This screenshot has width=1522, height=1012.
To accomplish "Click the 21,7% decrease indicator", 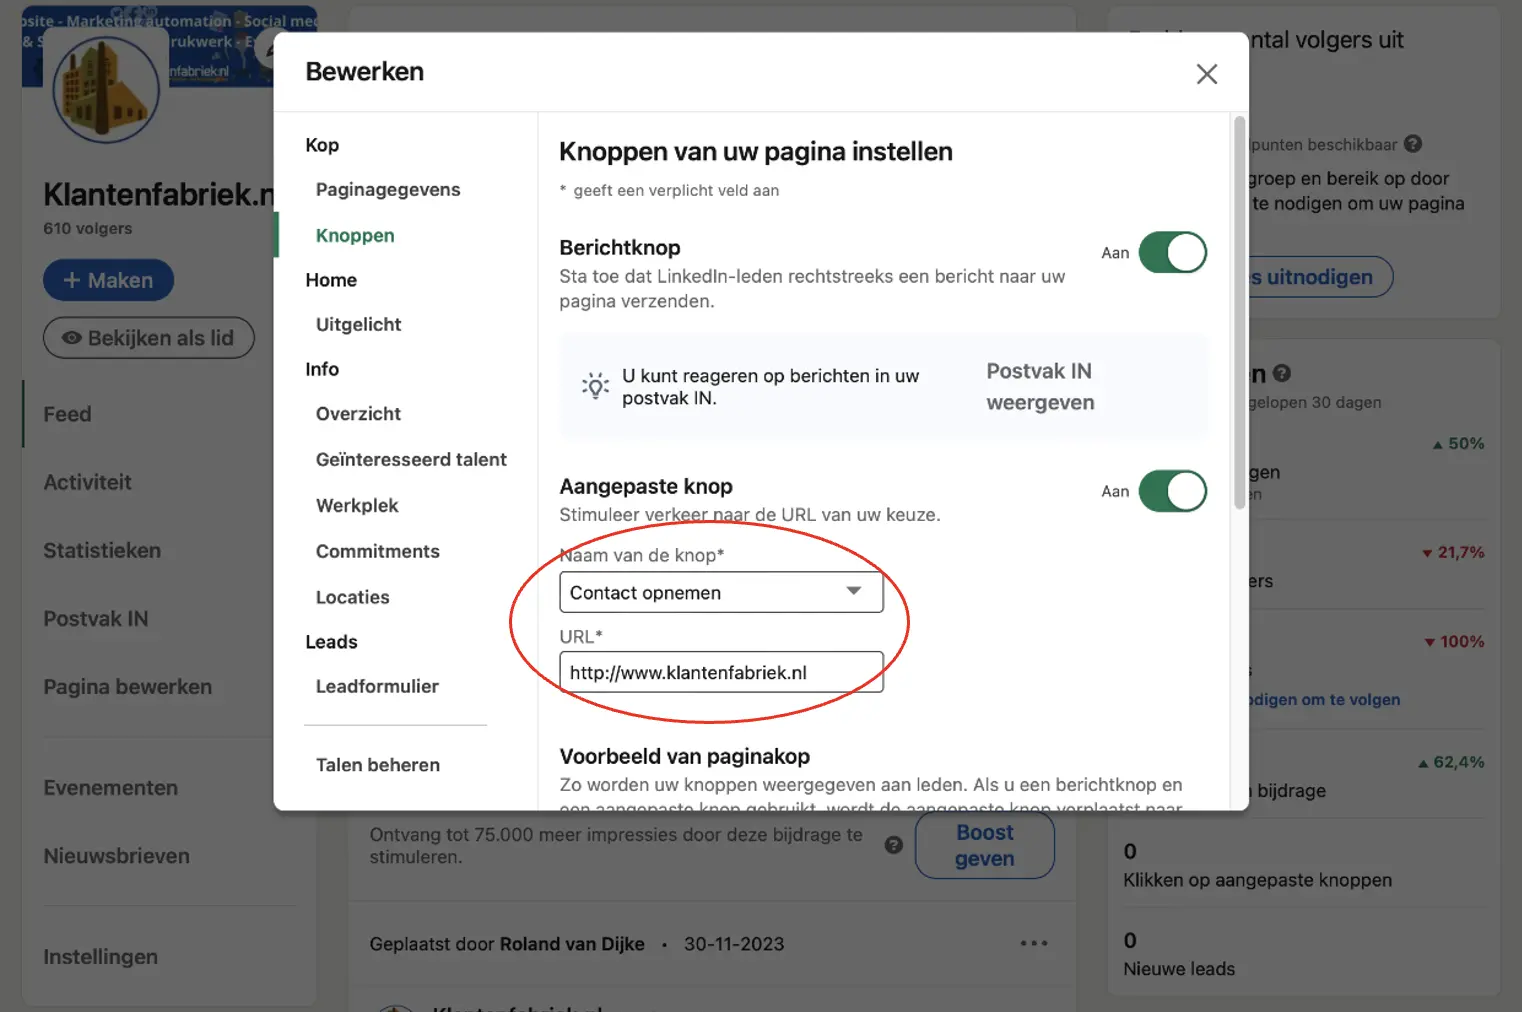I will (x=1453, y=553).
